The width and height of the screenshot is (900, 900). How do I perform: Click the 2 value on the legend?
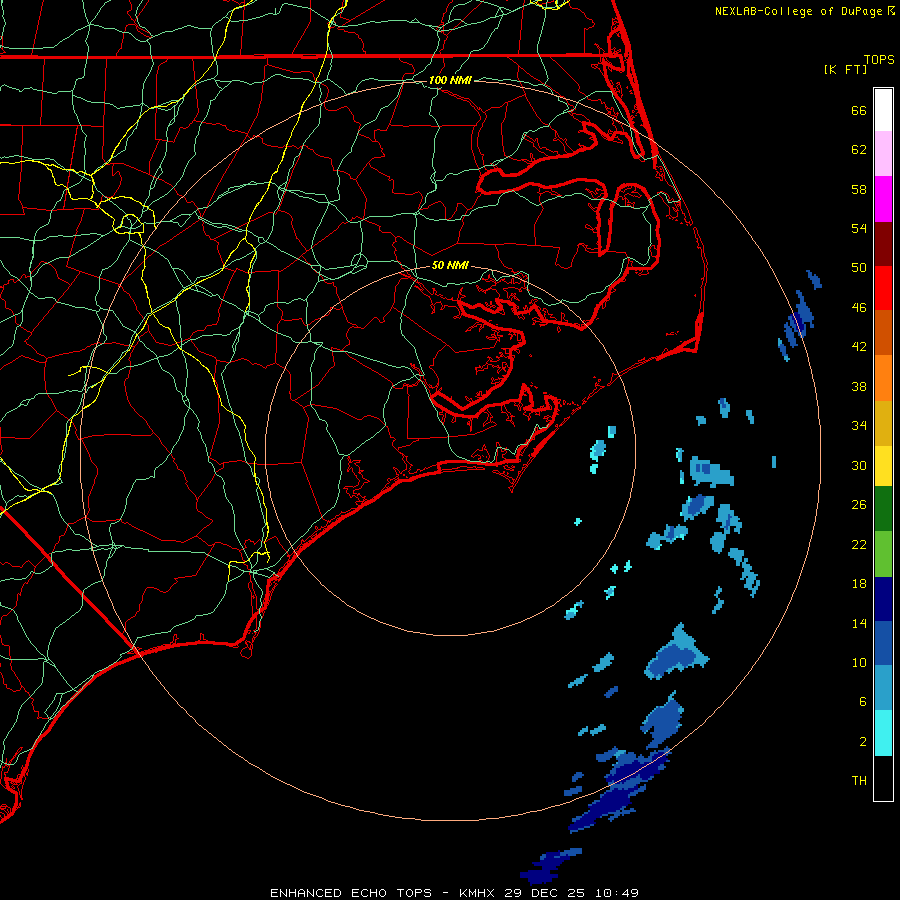click(863, 741)
